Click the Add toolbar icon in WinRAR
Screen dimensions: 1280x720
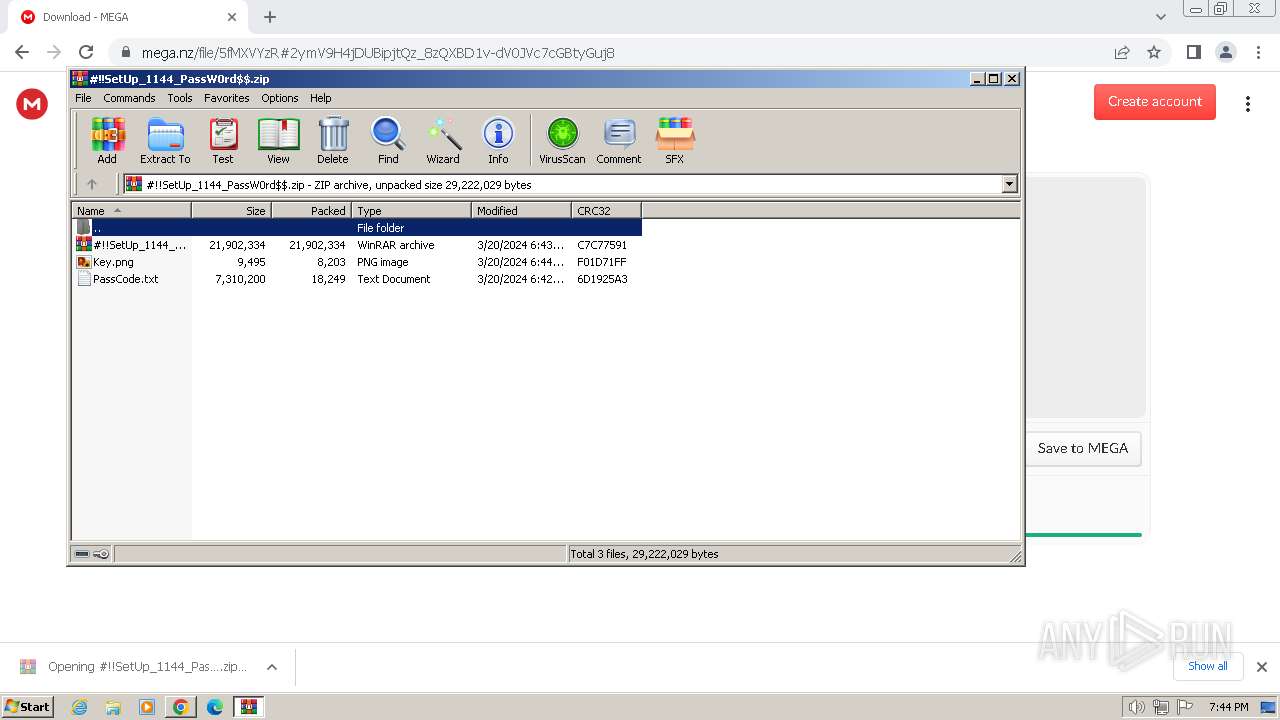[x=107, y=140]
